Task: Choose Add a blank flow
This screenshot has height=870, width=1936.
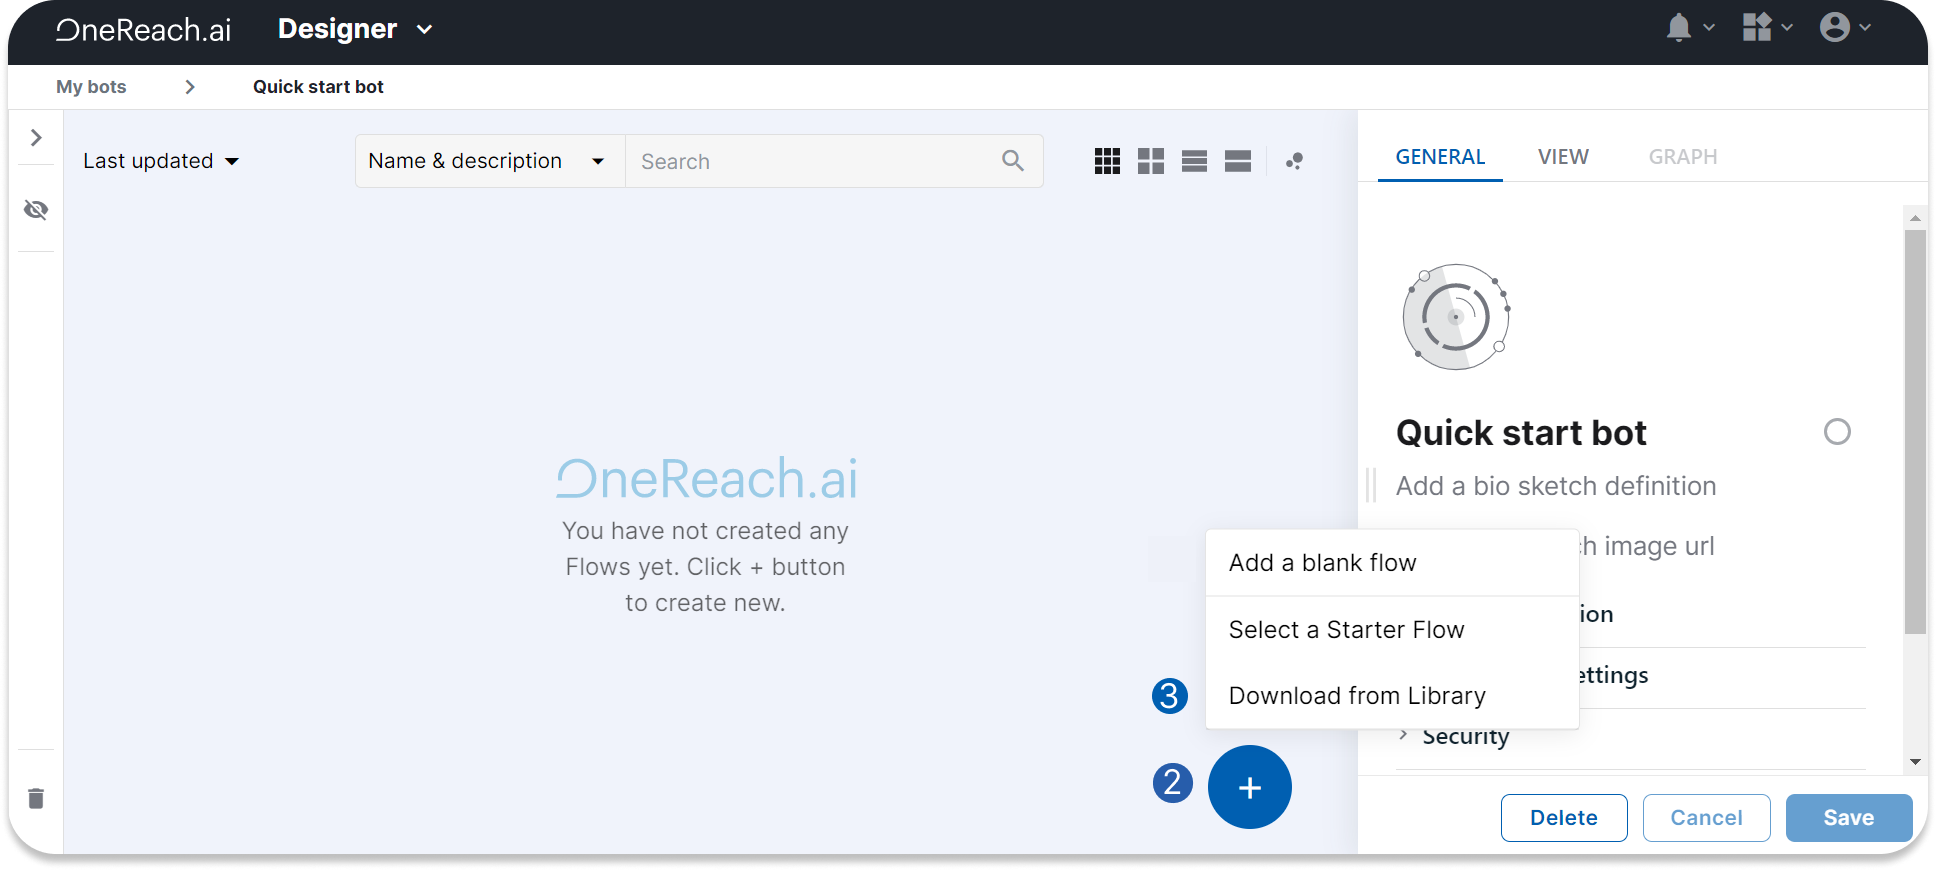Action: tap(1322, 563)
